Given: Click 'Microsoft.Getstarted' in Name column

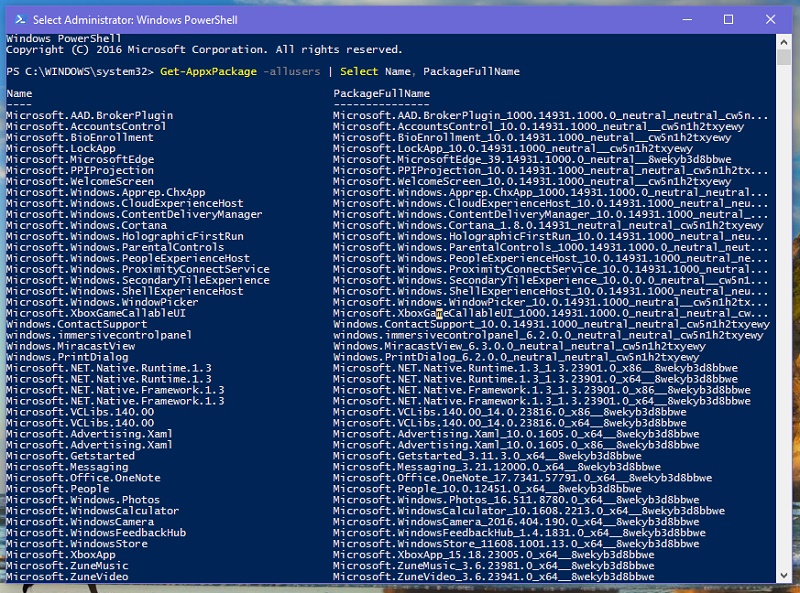Looking at the screenshot, I should click(70, 456).
